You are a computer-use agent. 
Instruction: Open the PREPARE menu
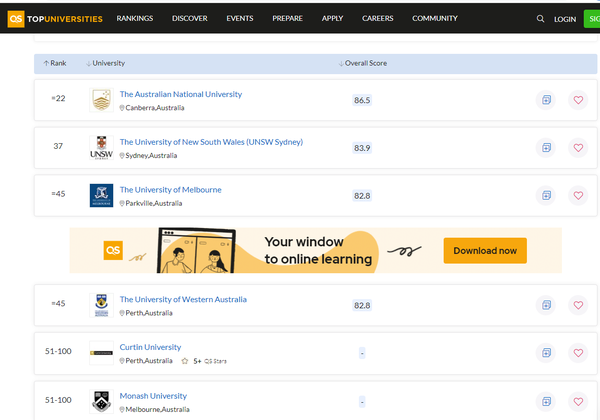click(287, 18)
